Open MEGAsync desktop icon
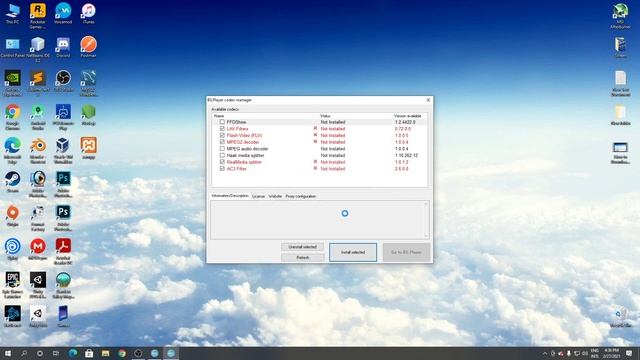The image size is (640, 360). point(38,249)
